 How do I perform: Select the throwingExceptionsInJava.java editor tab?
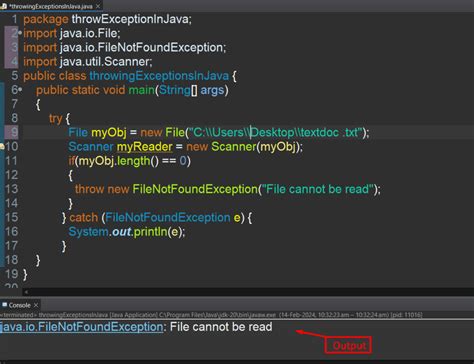(x=51, y=6)
